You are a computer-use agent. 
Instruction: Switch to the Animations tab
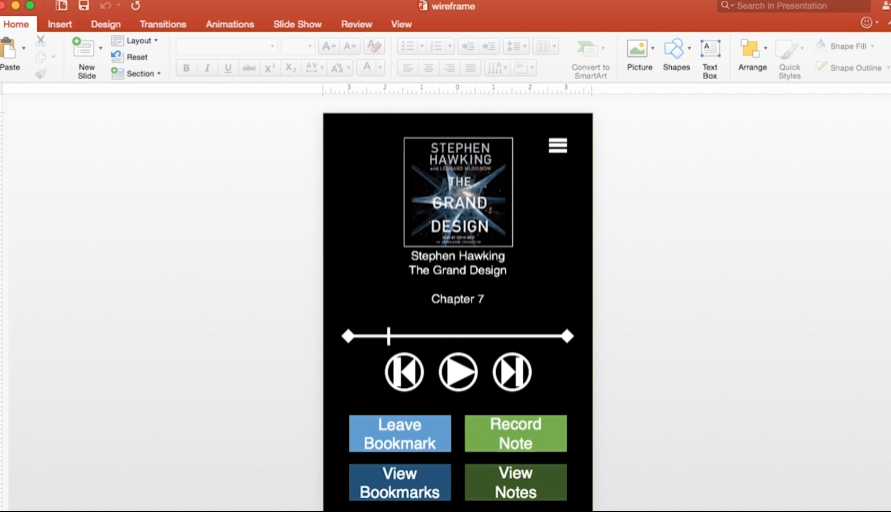tap(230, 24)
